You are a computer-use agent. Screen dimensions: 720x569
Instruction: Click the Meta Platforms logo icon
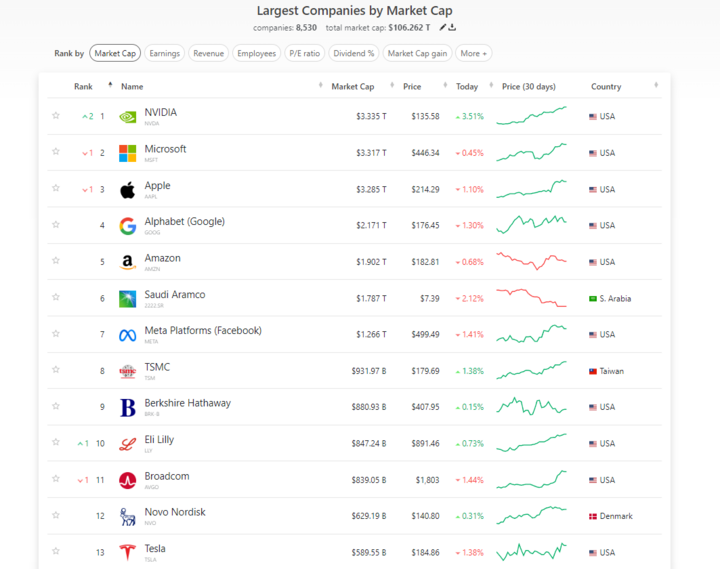coord(128,335)
